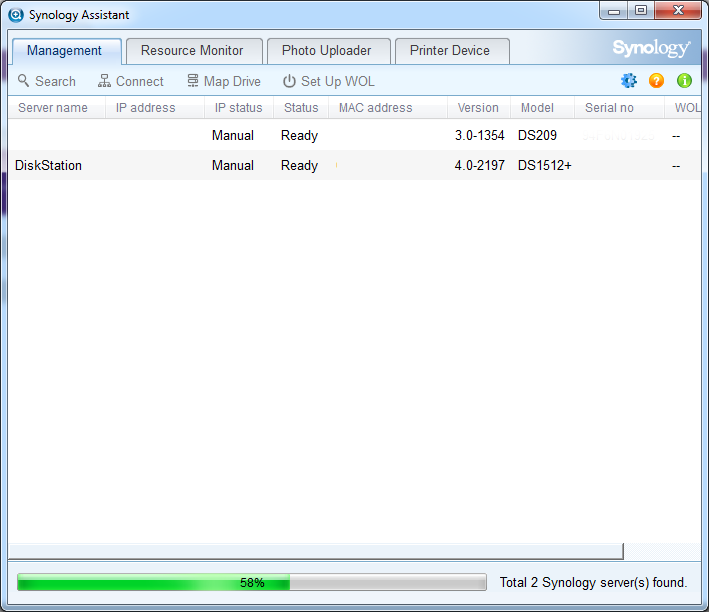Open the Printer Device tab

tap(452, 51)
